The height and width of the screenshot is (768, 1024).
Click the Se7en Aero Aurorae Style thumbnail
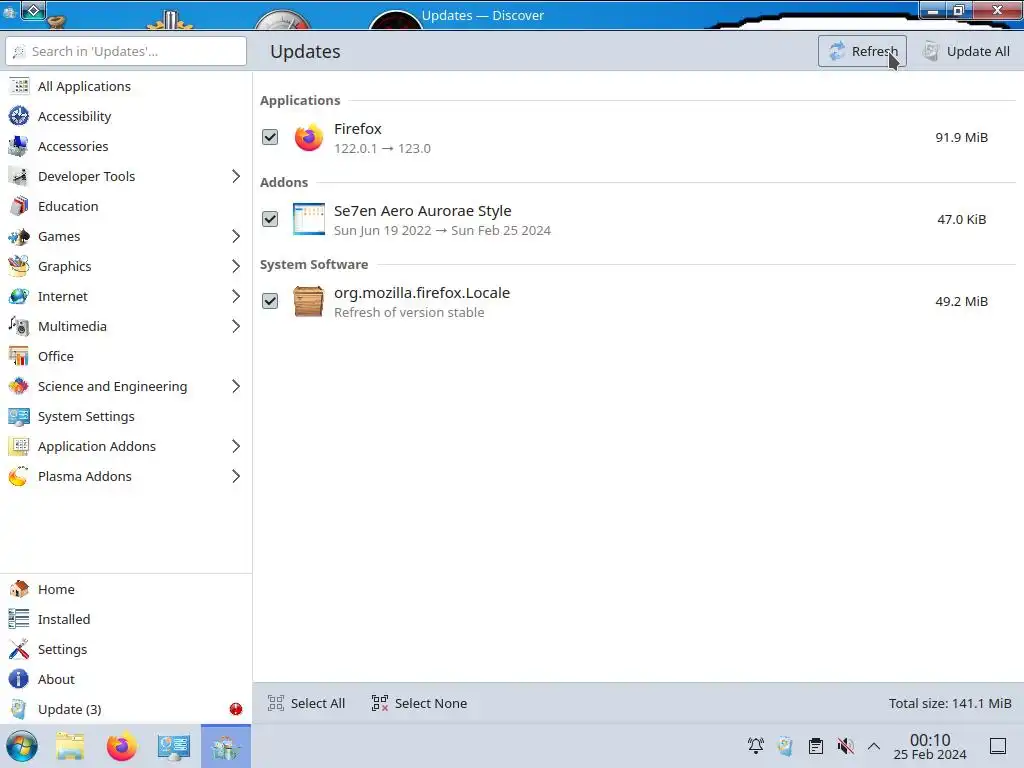pyautogui.click(x=308, y=219)
